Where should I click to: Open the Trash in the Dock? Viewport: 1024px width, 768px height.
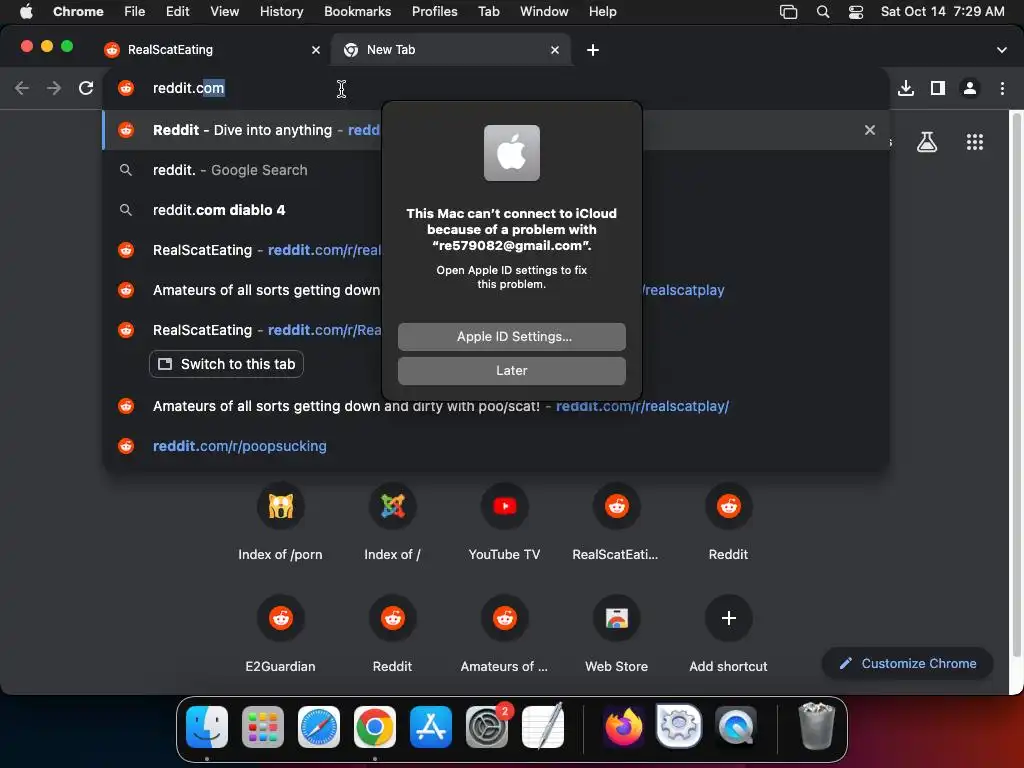(x=816, y=727)
